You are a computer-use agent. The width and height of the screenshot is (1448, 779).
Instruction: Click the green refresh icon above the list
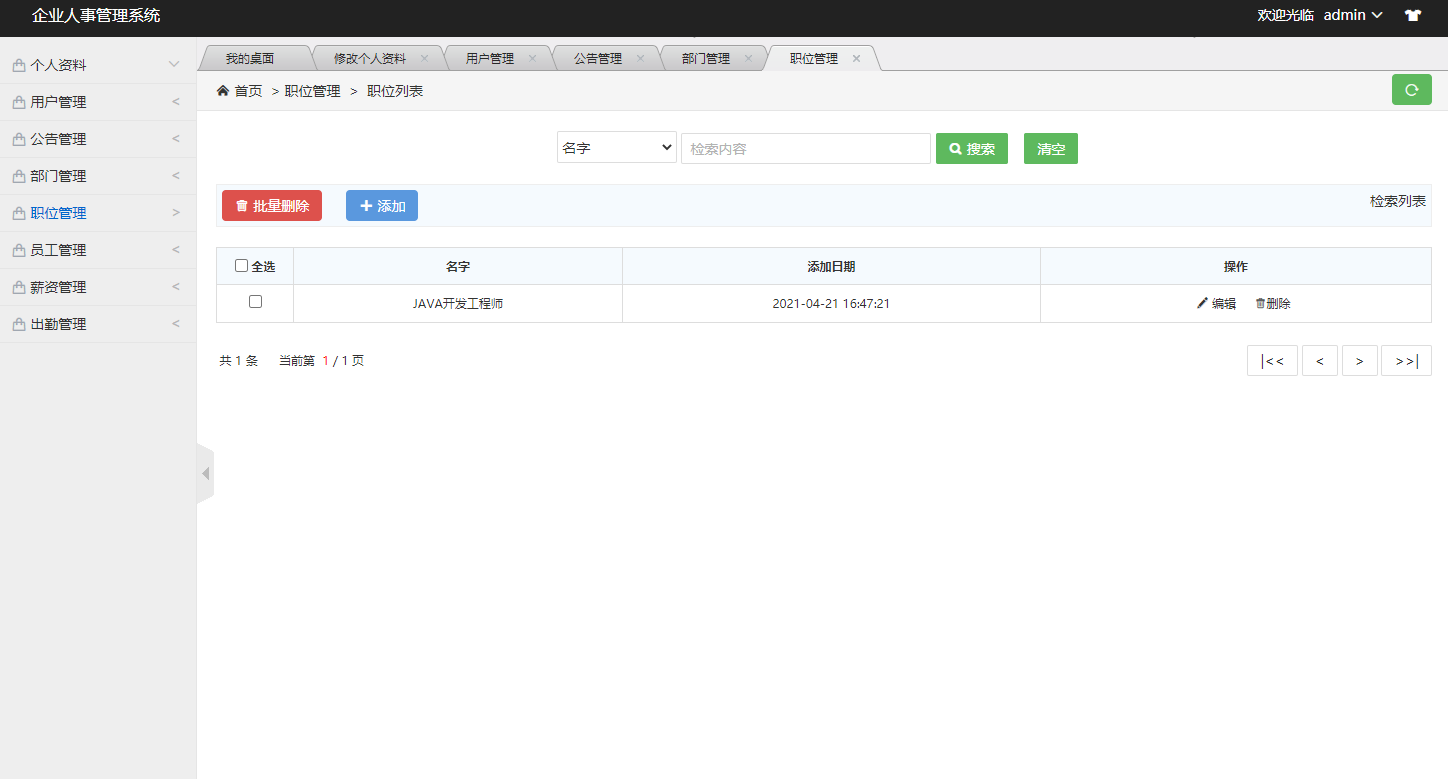click(1411, 89)
